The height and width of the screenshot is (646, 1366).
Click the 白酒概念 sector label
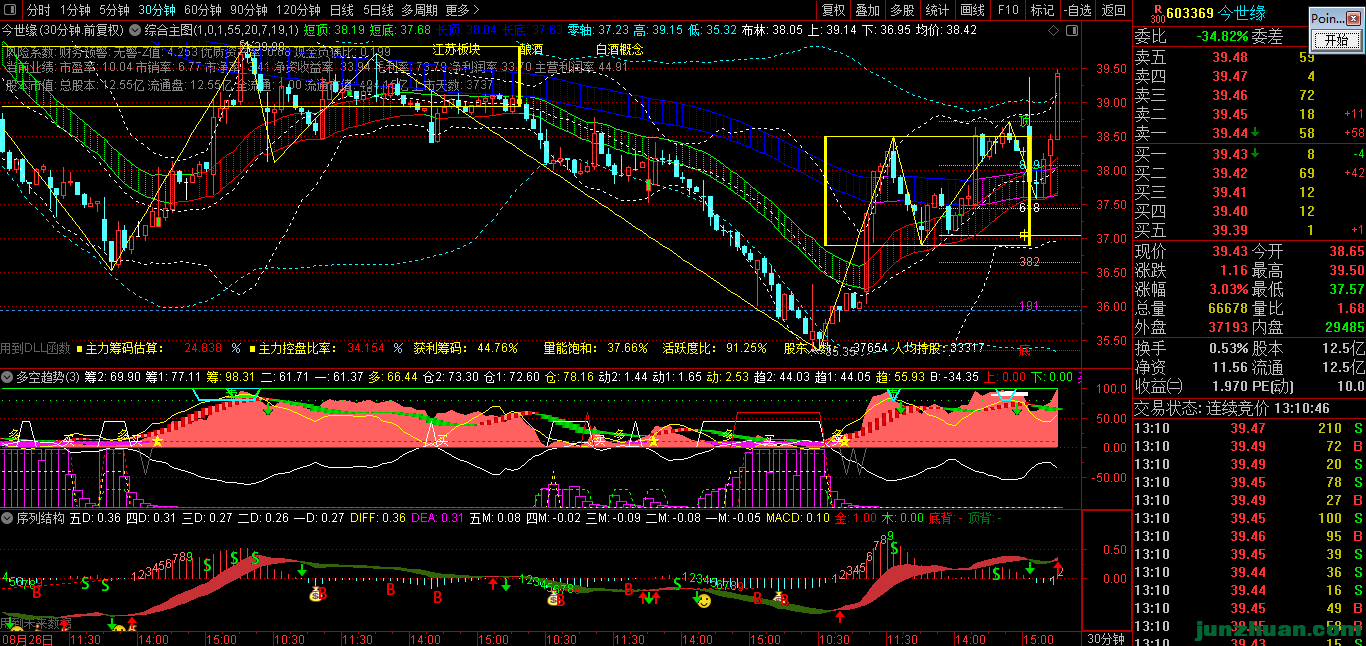click(x=619, y=49)
